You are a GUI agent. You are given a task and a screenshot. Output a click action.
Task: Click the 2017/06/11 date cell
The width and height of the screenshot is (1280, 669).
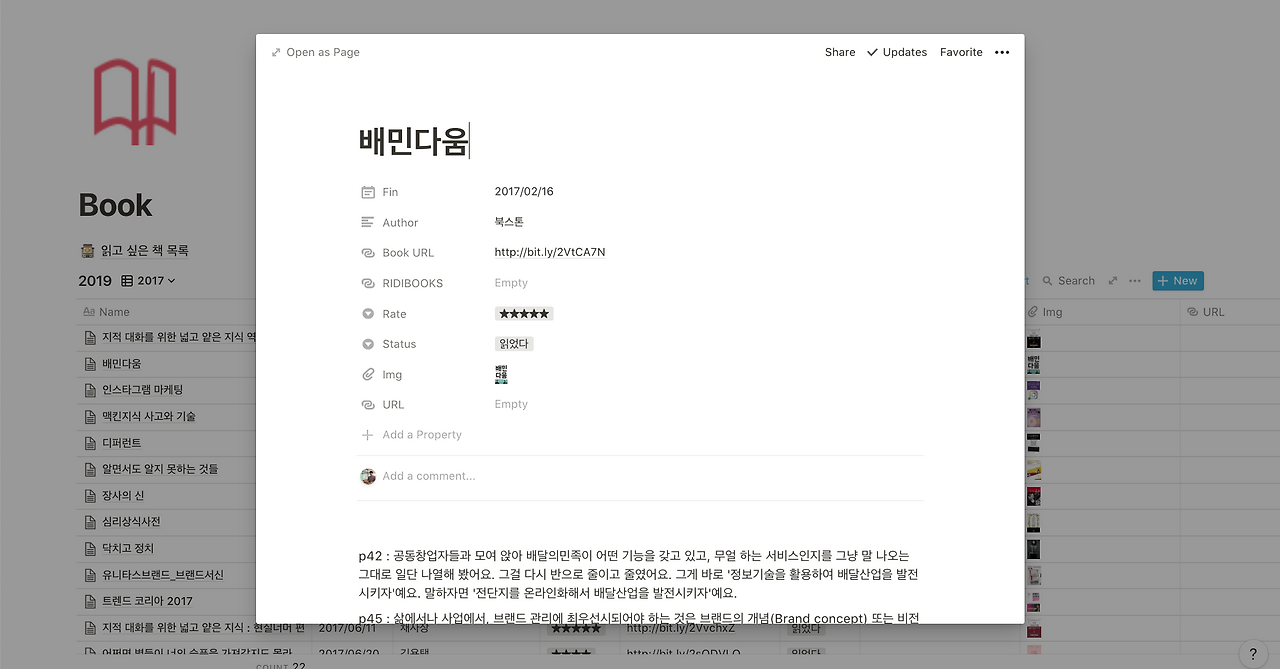point(347,628)
